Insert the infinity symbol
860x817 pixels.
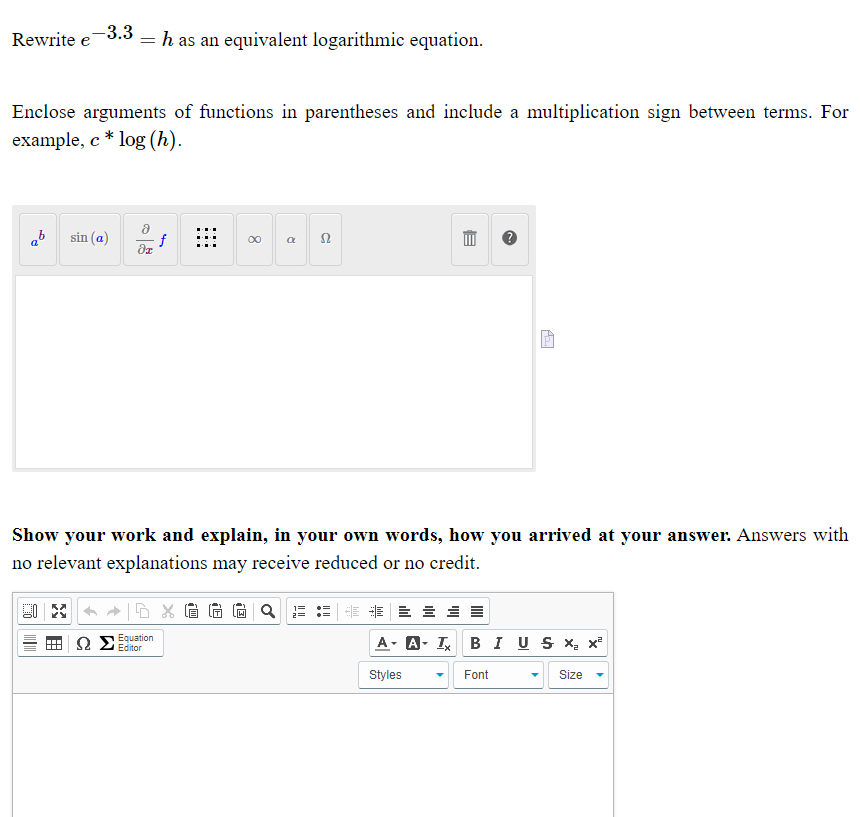click(x=254, y=239)
